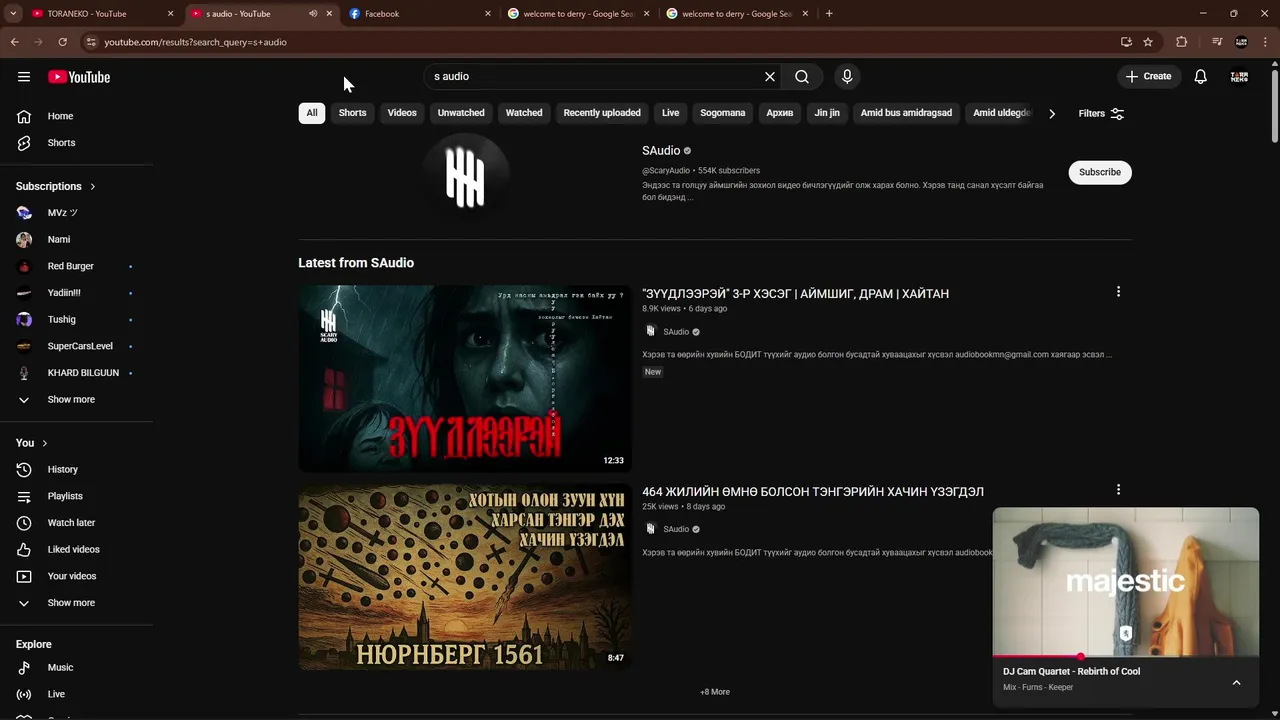
Task: Seek the miniplayer red progress bar
Action: click(1126, 657)
